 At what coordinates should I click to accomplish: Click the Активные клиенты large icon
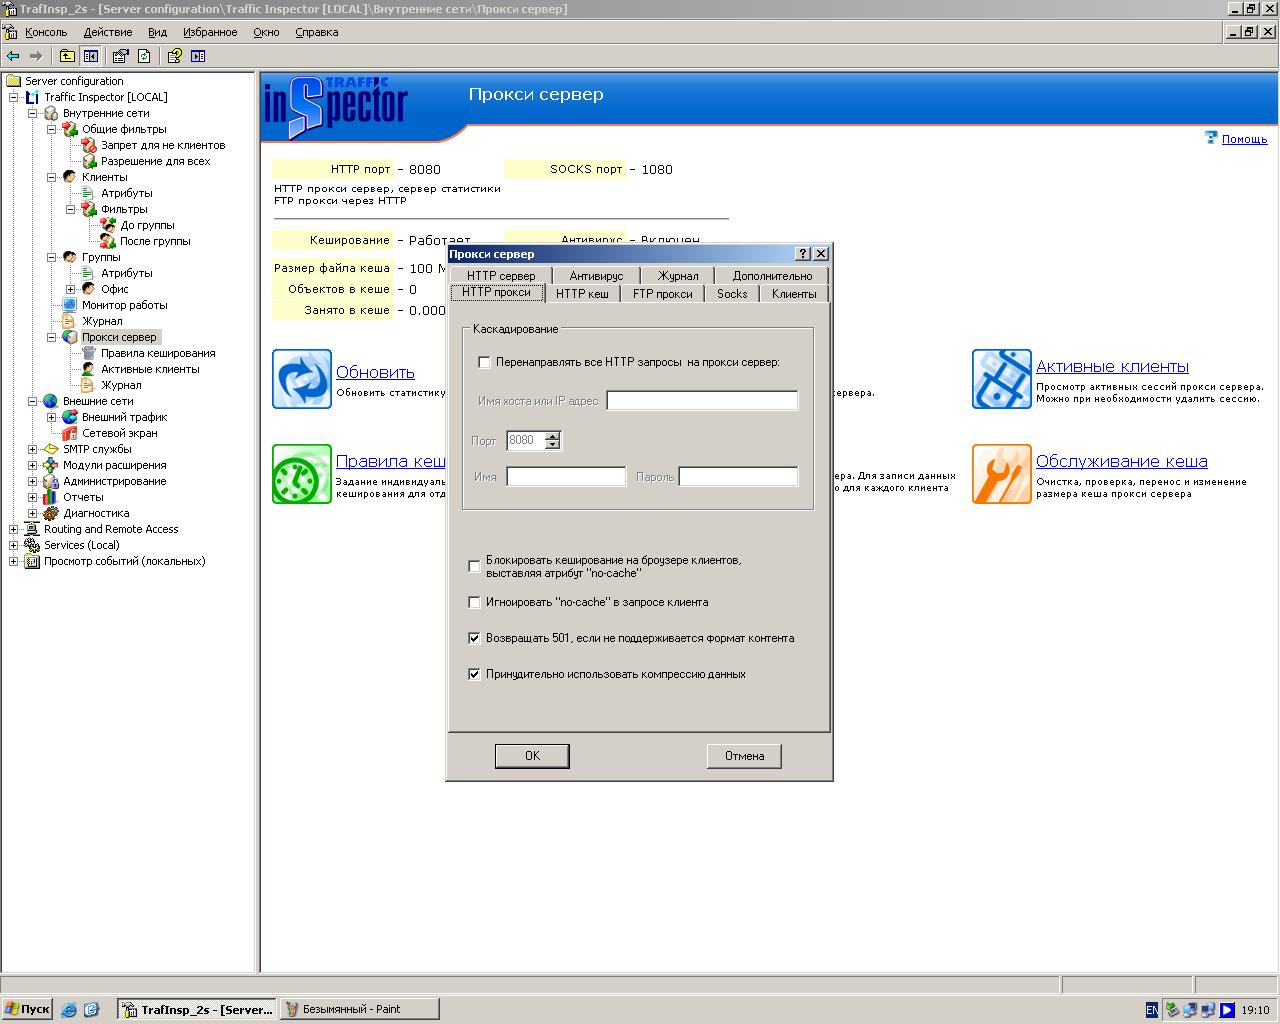pyautogui.click(x=1002, y=379)
